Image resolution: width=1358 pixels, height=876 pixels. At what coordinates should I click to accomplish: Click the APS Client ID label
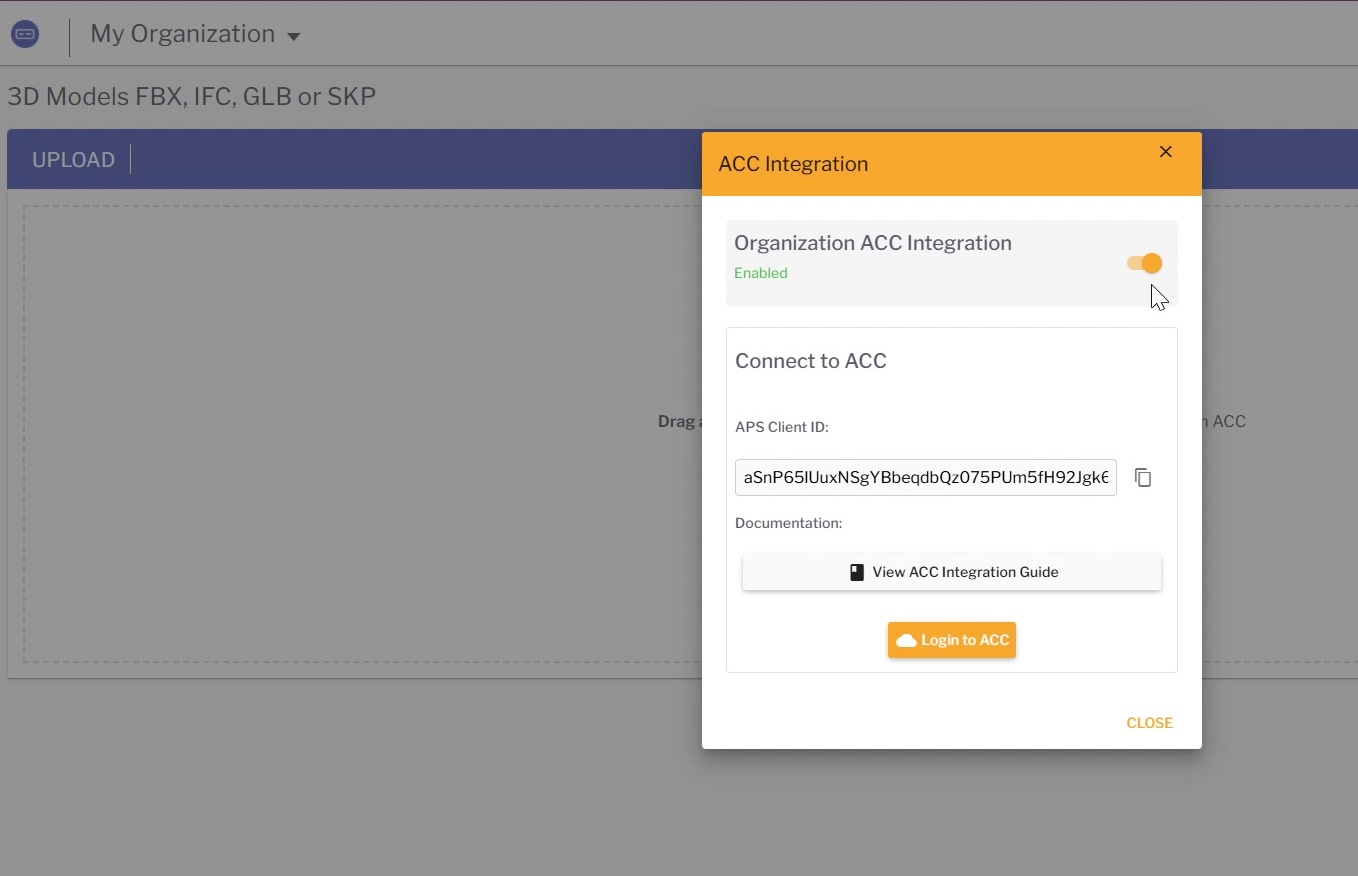(782, 427)
